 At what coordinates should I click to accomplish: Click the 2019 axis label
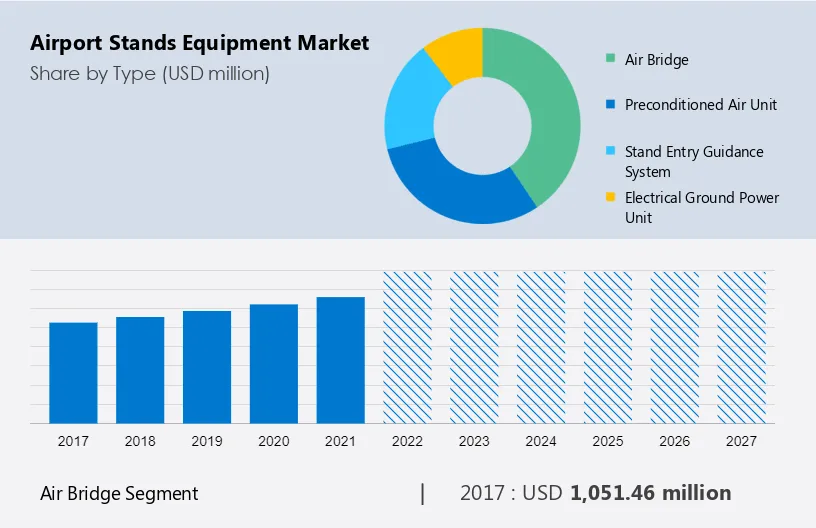(207, 441)
